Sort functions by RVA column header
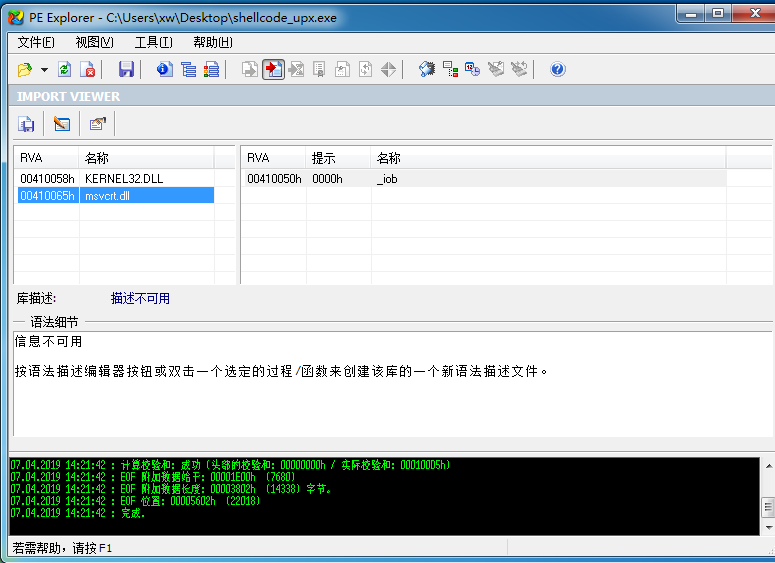Viewport: 775px width, 563px height. click(x=273, y=158)
